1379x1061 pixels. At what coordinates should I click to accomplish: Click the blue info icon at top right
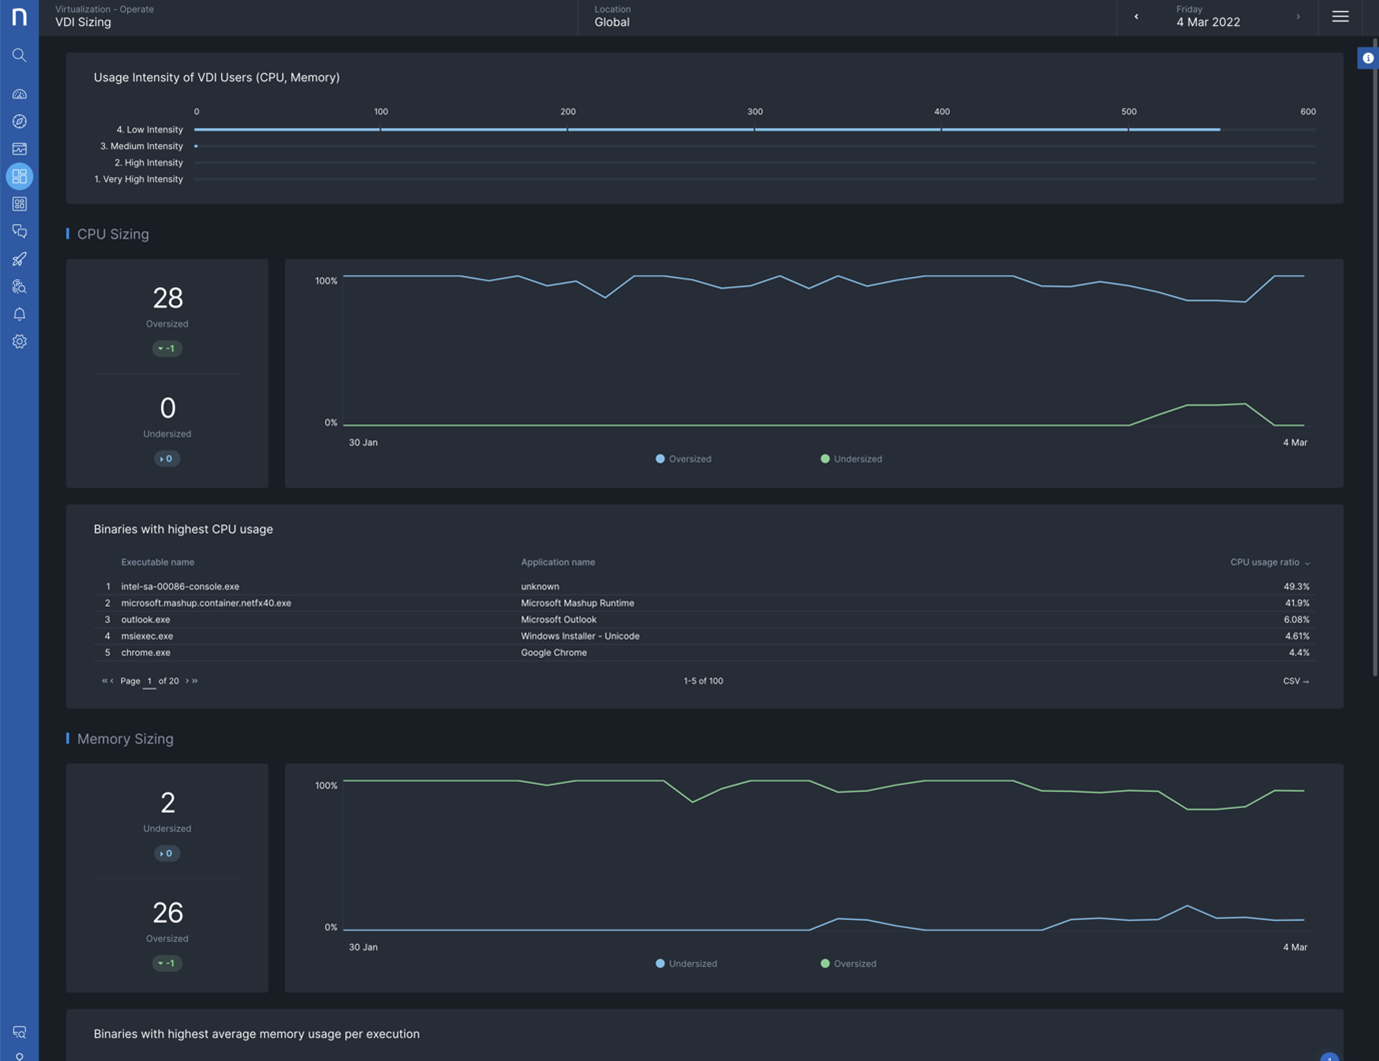pos(1367,58)
